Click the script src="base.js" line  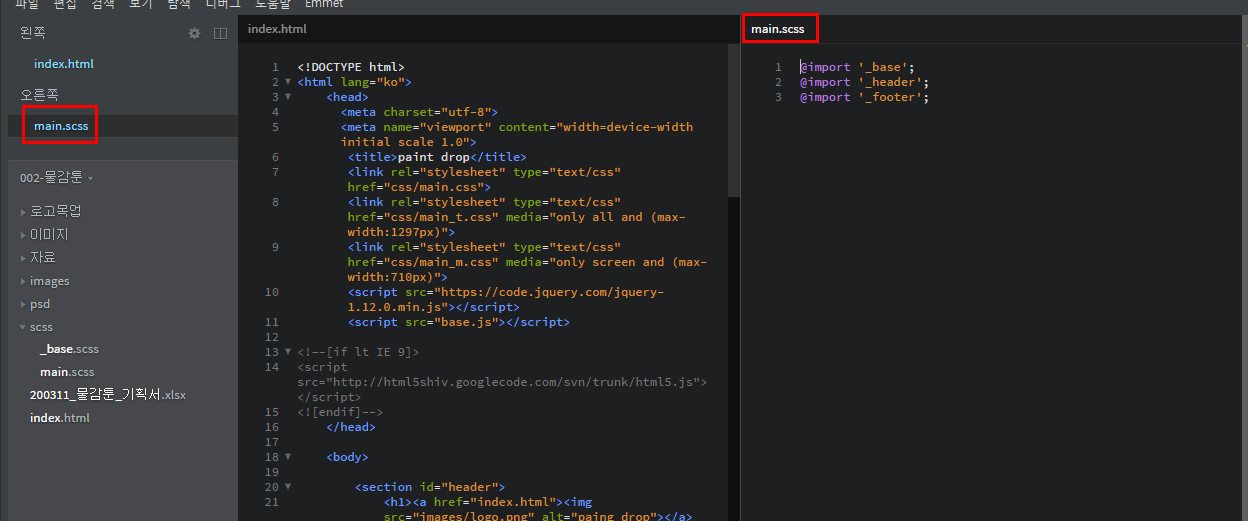coord(458,322)
